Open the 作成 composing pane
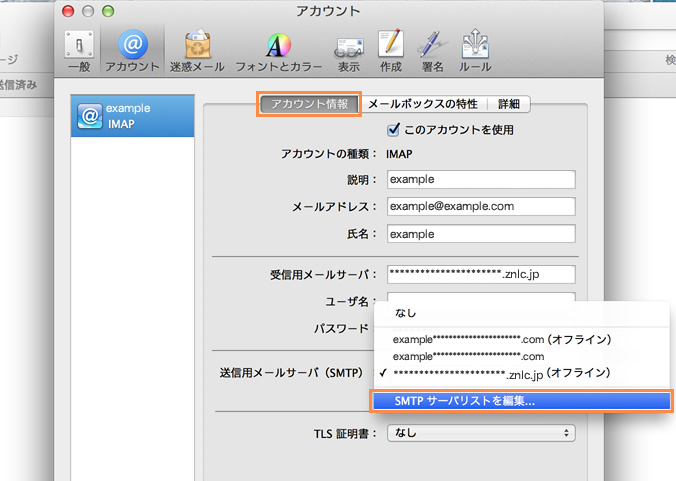 [x=391, y=51]
